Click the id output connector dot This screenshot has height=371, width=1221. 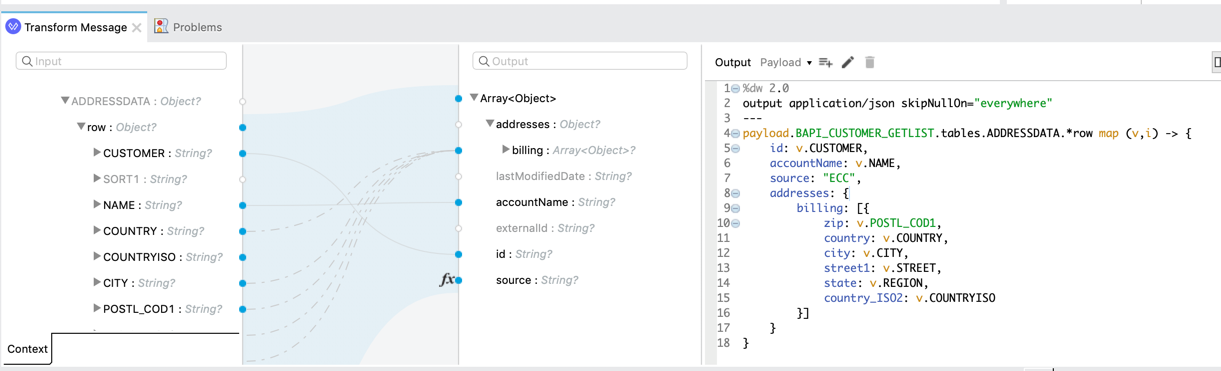point(459,254)
